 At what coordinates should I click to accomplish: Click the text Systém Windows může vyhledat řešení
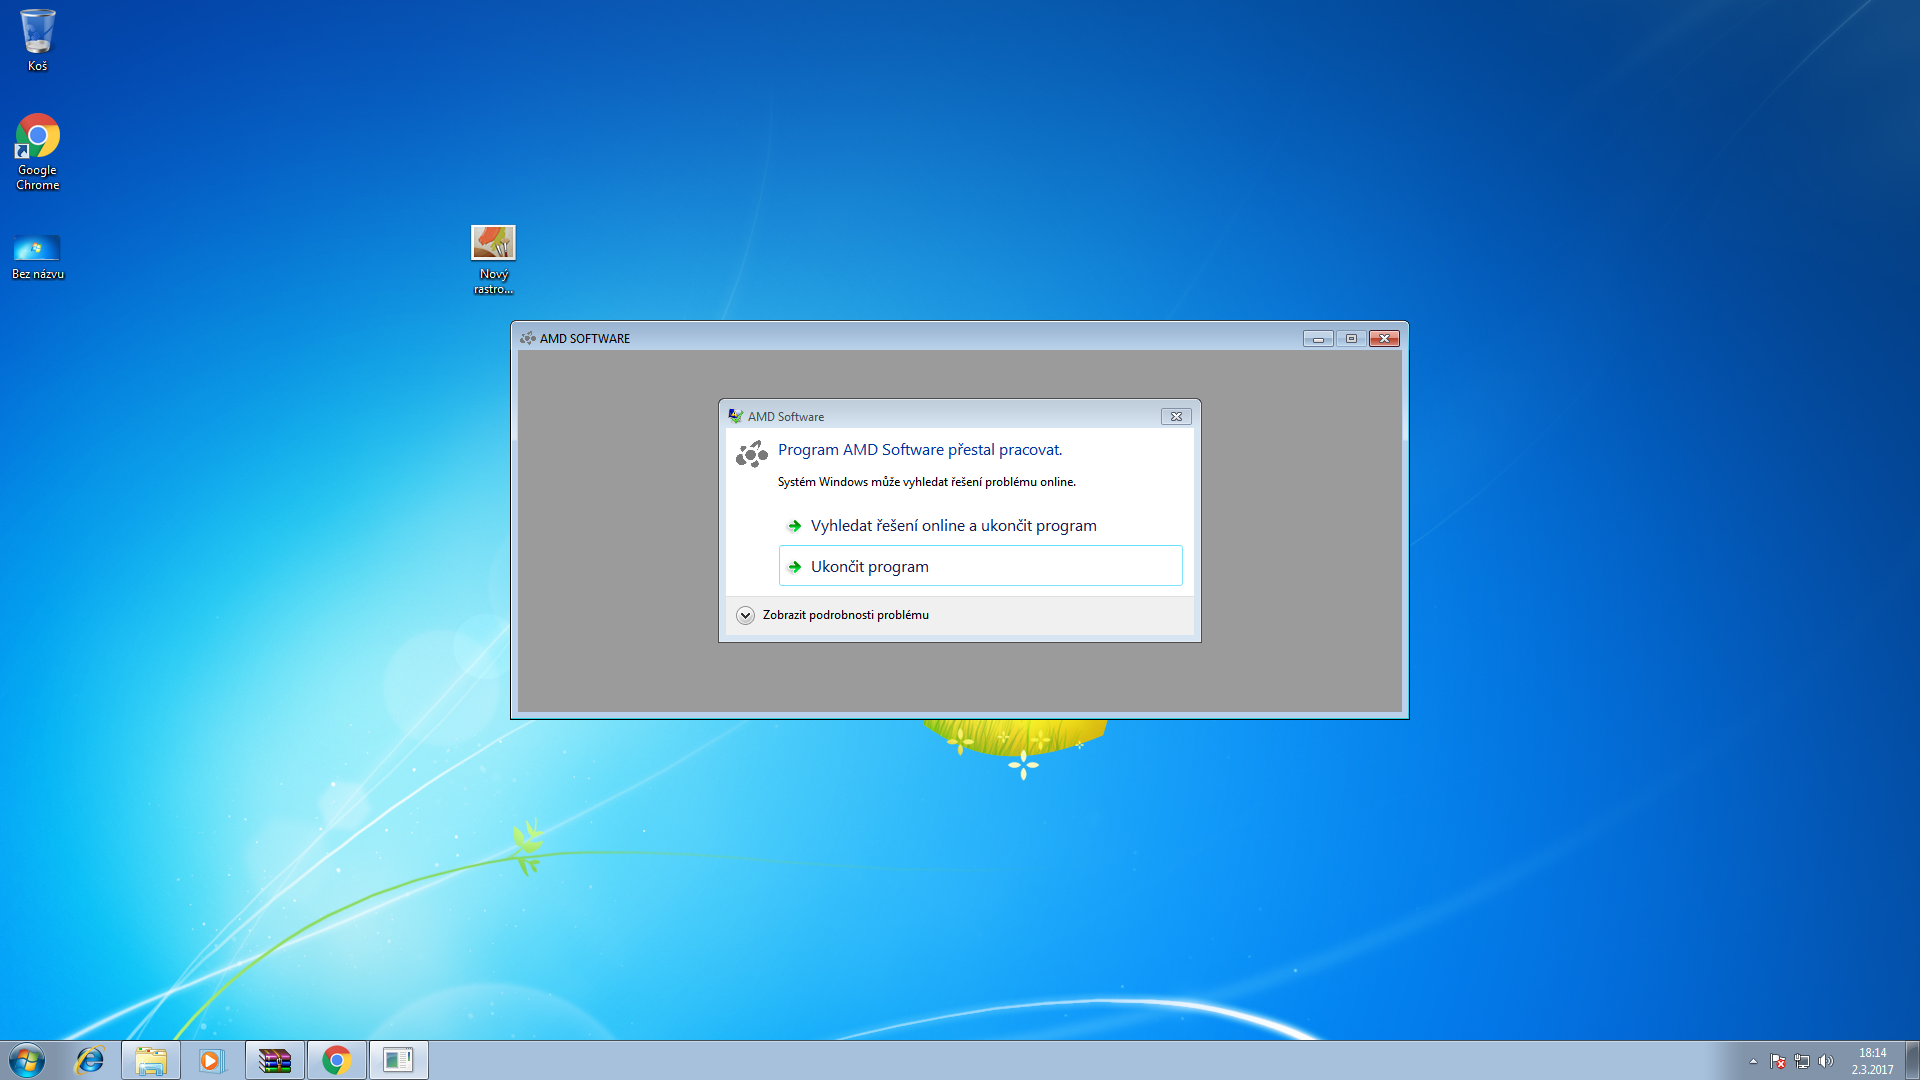click(x=926, y=482)
